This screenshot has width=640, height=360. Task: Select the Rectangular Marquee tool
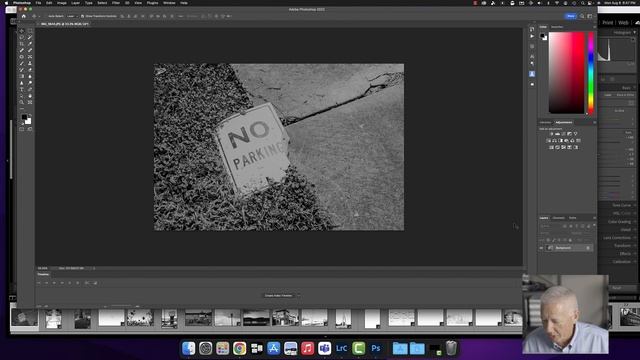[x=30, y=31]
